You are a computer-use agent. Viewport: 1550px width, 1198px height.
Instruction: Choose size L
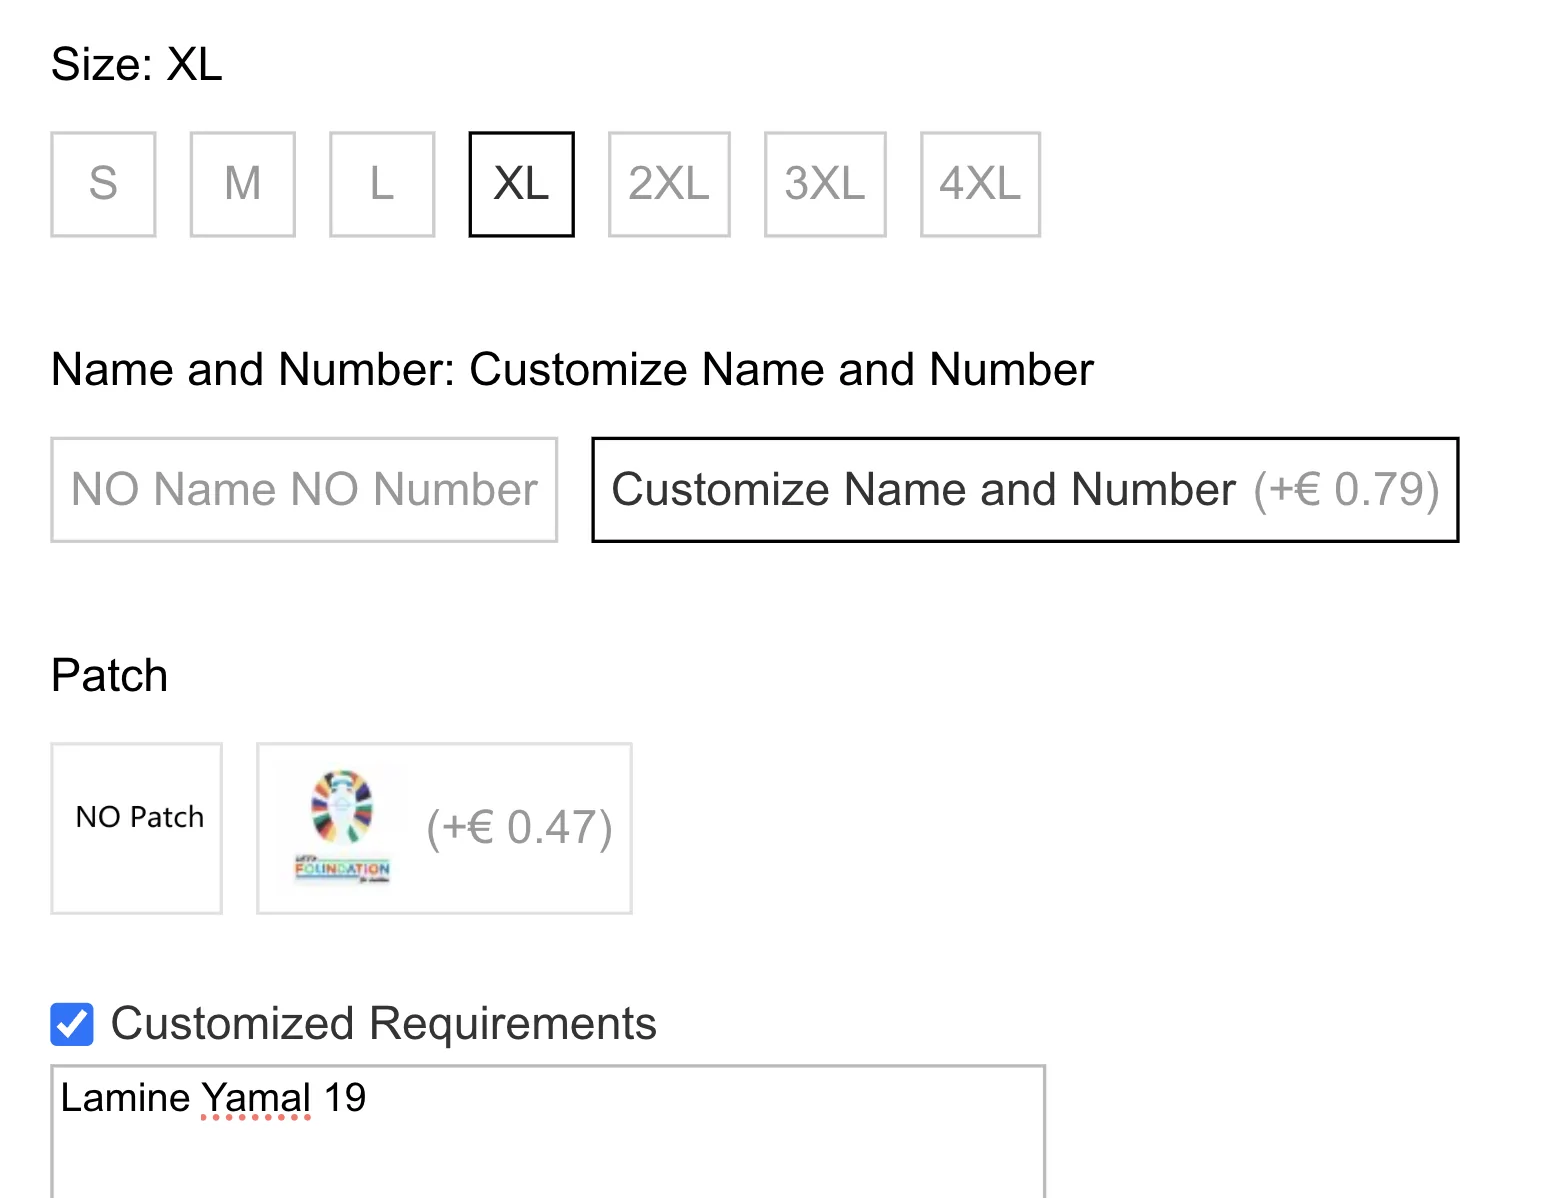(x=382, y=184)
